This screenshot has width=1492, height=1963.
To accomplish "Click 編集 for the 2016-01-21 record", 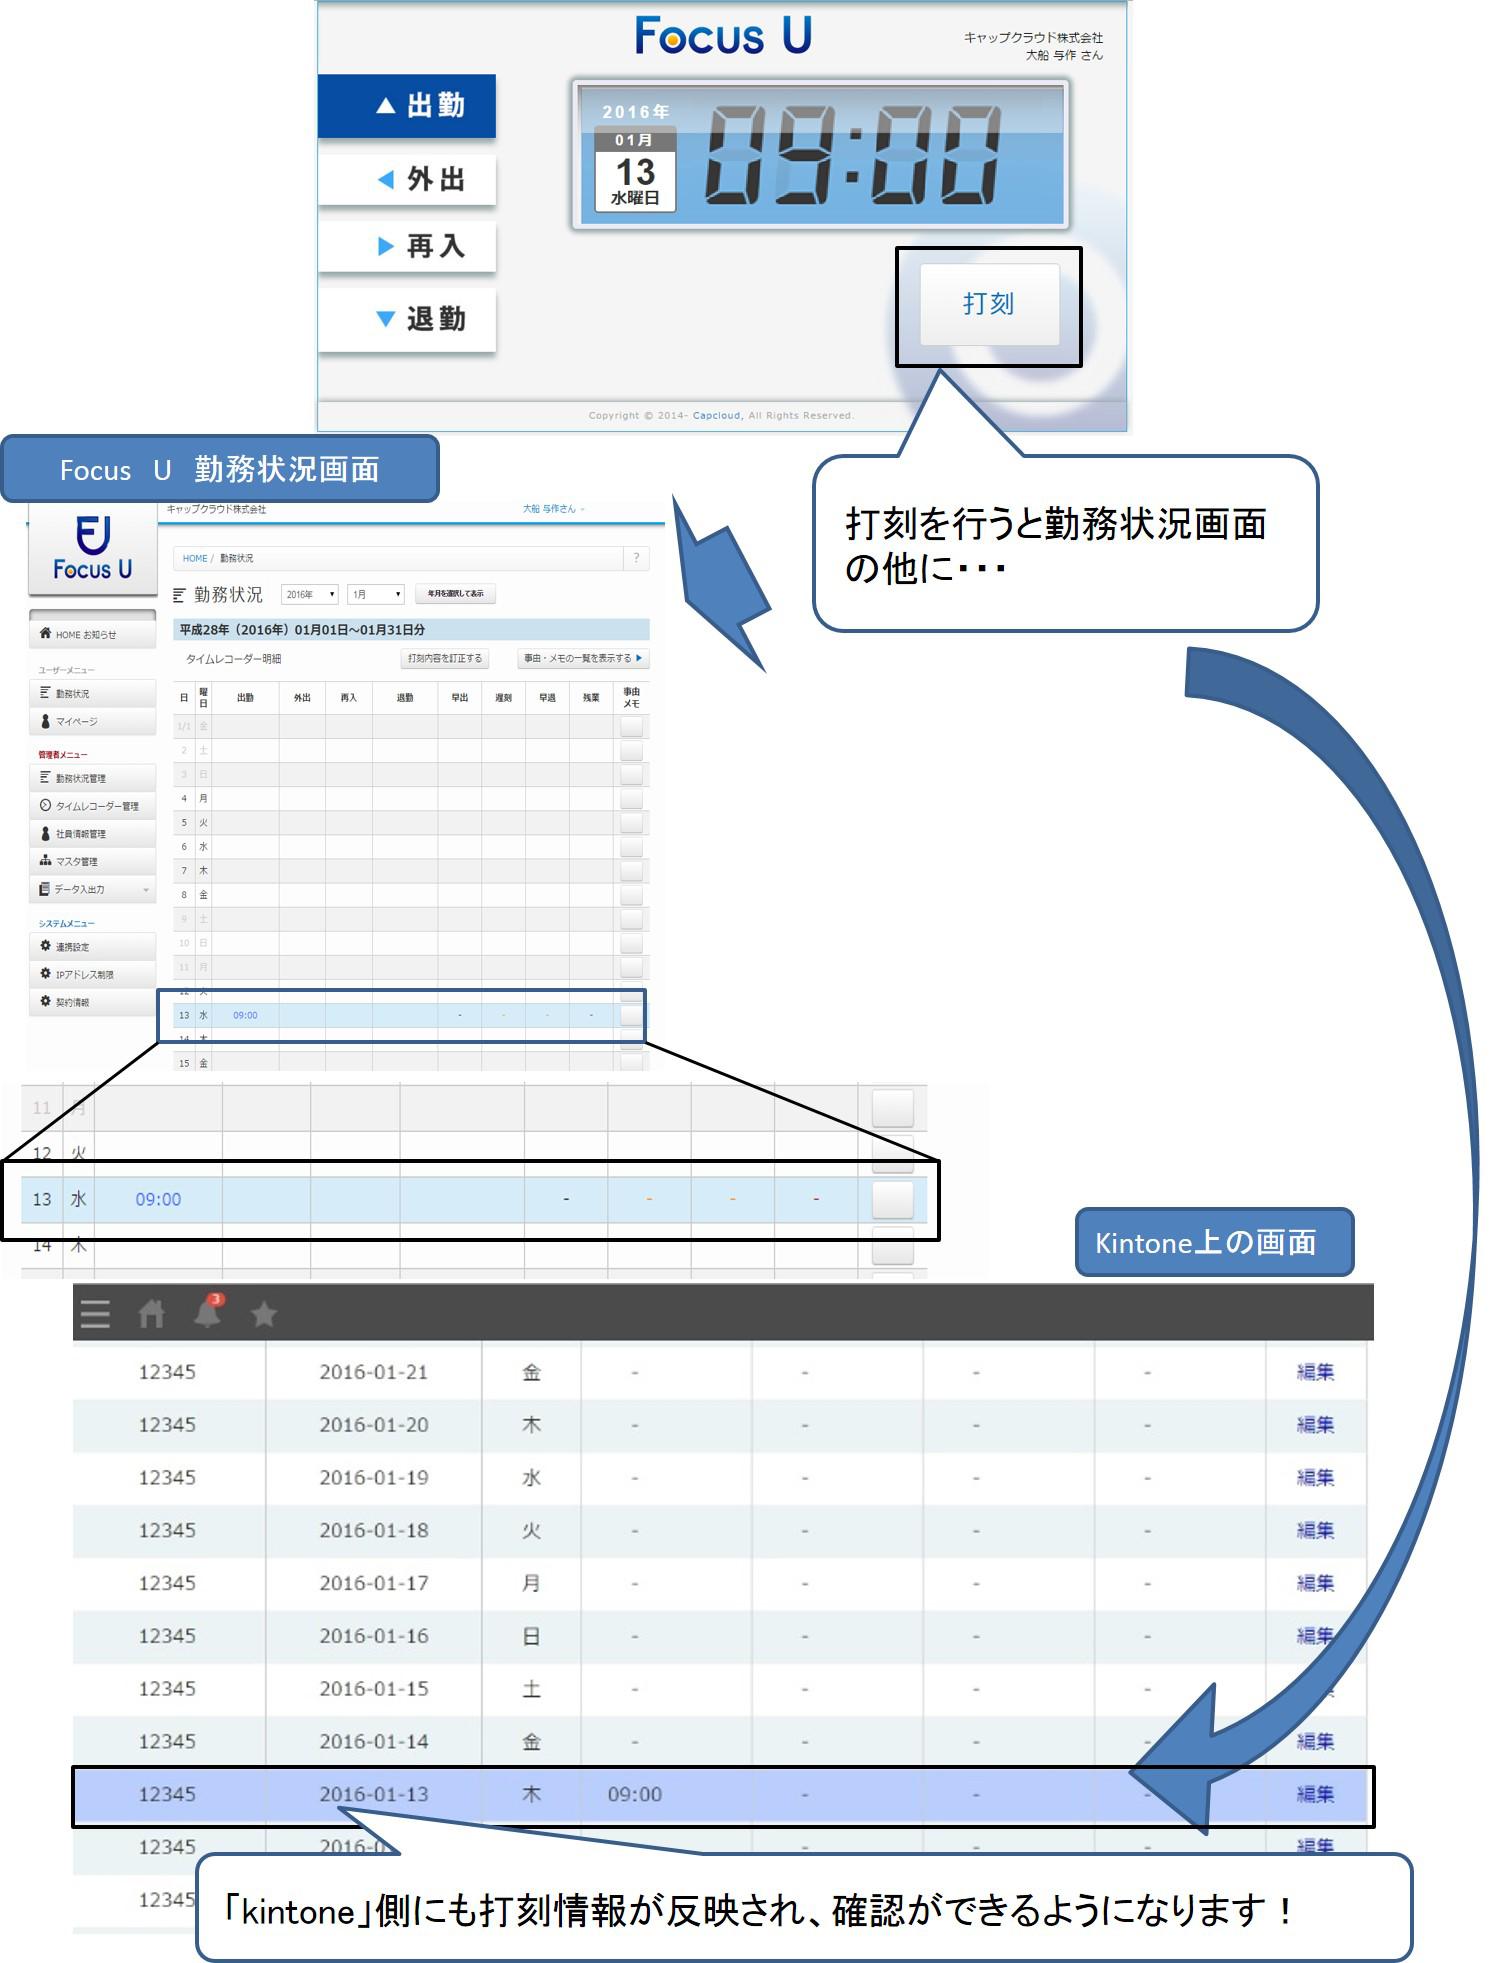I will (x=1315, y=1372).
